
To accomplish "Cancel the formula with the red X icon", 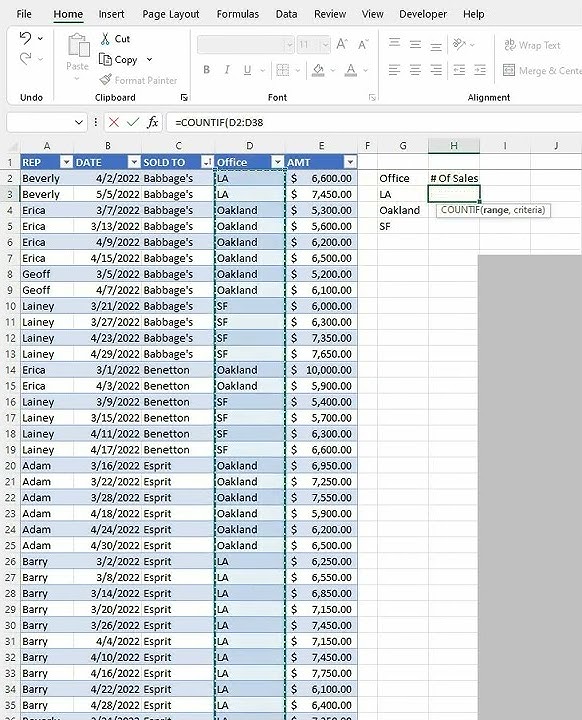I will tap(114, 122).
